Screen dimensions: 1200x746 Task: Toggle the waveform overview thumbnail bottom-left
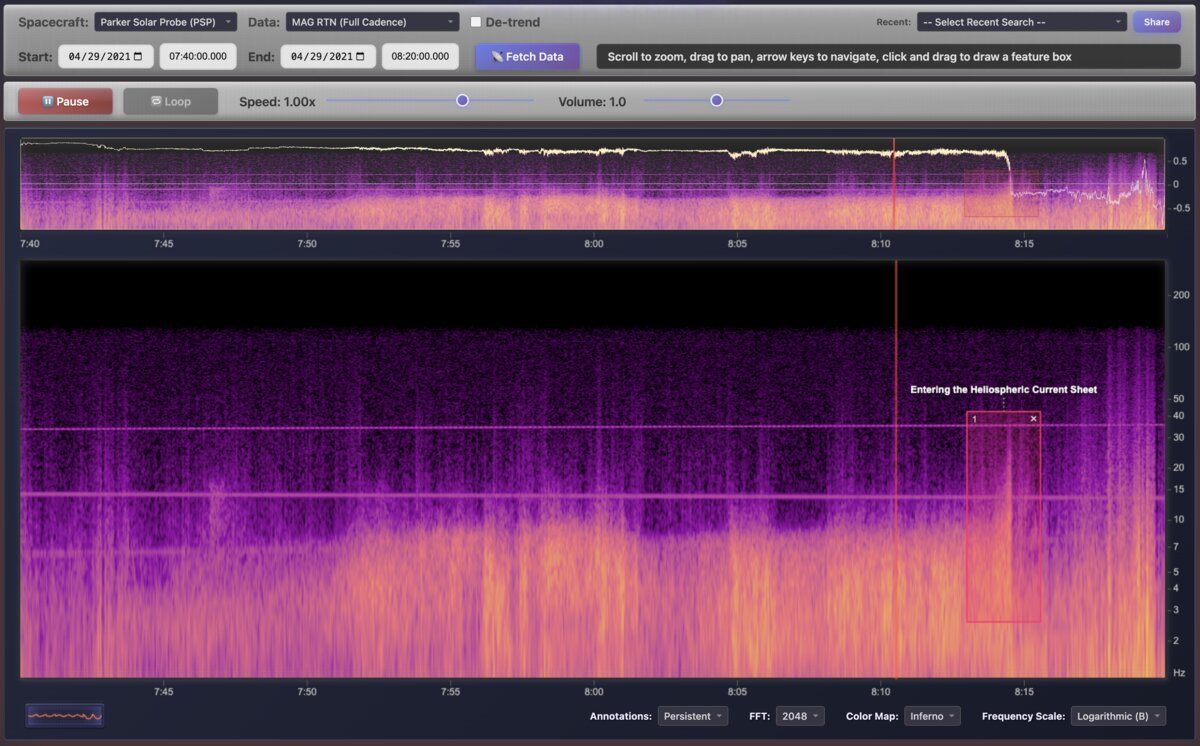[x=64, y=715]
